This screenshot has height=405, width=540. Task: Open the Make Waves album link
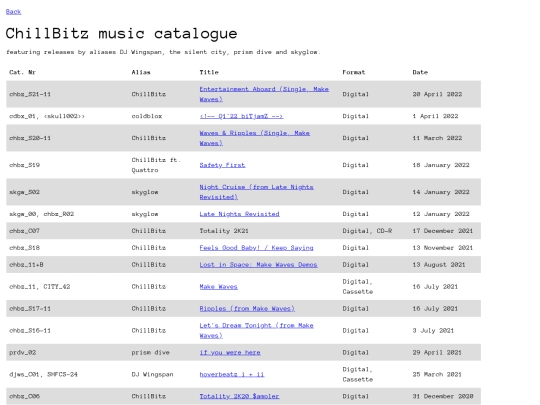click(218, 287)
